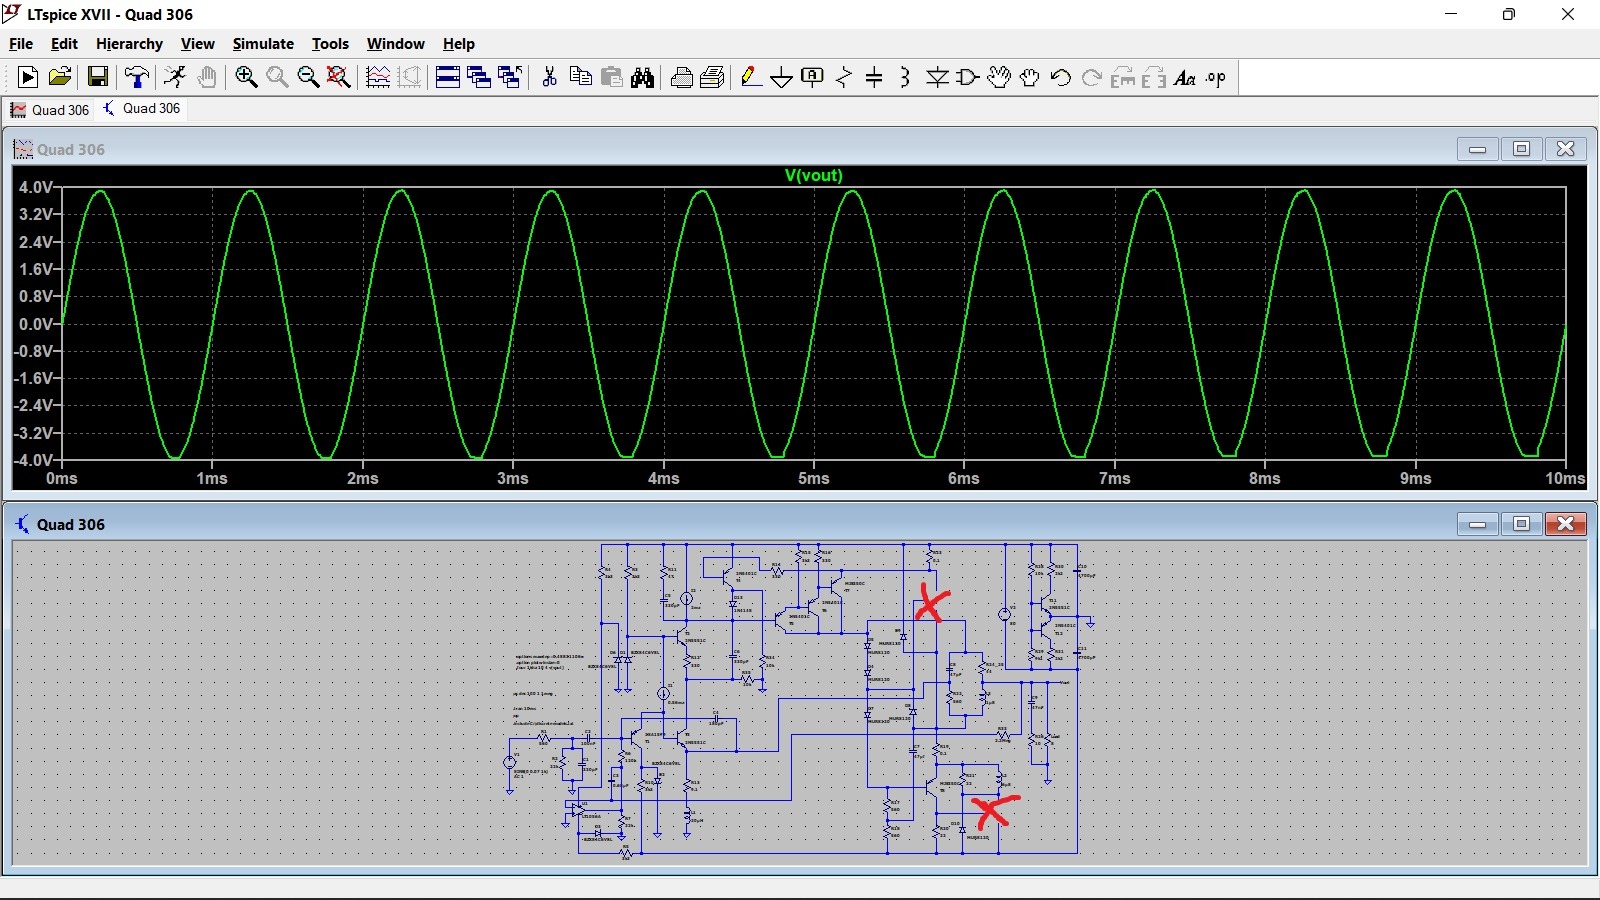The width and height of the screenshot is (1600, 900).
Task: Click the Close All Windows icon
Action: [510, 77]
